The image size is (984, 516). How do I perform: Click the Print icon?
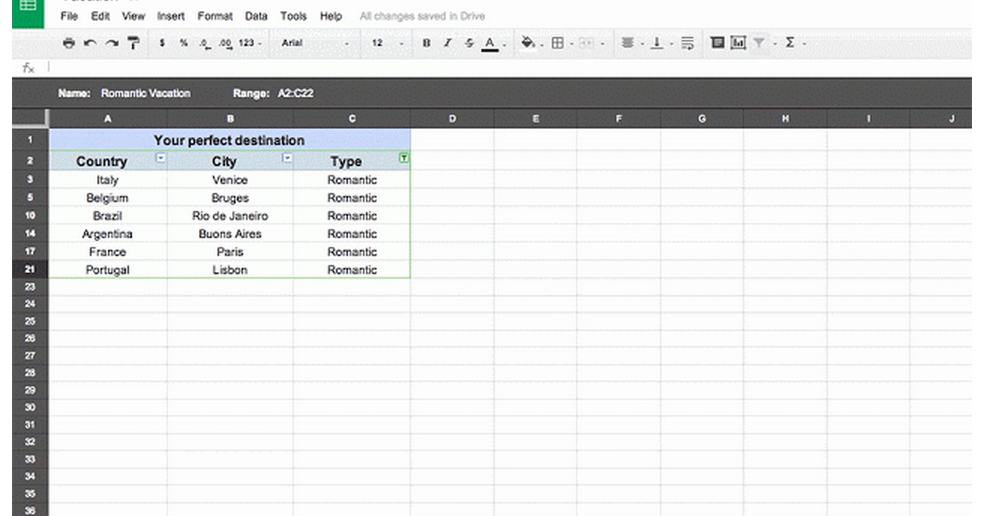coord(69,43)
